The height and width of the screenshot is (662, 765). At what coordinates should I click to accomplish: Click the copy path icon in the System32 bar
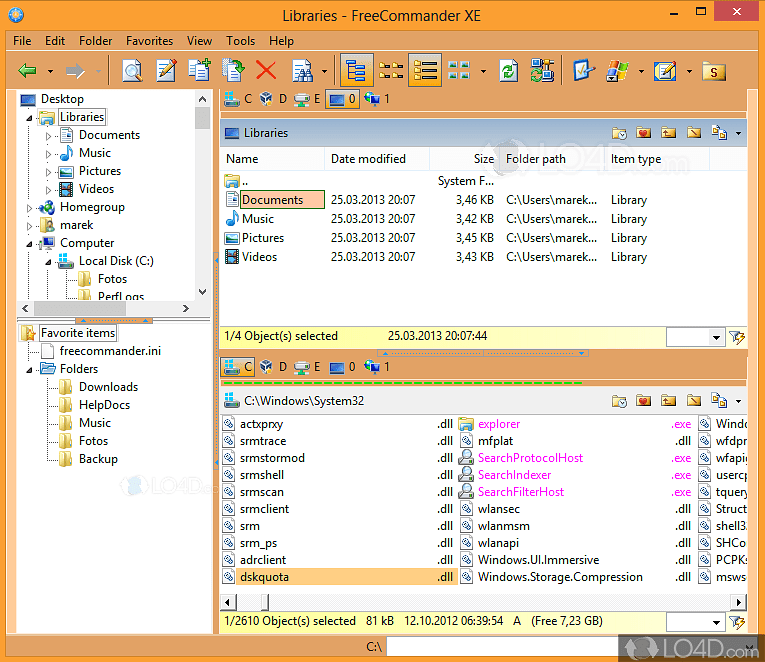pos(719,401)
